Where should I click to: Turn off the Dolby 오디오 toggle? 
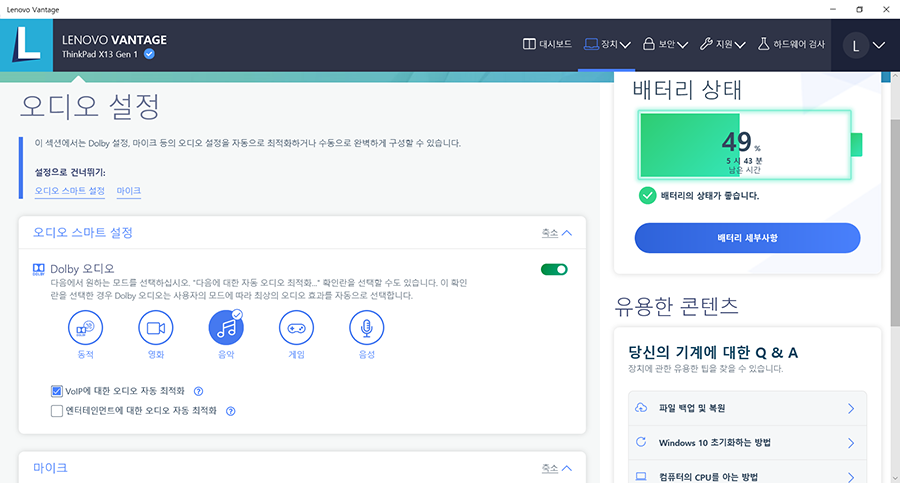click(x=554, y=269)
